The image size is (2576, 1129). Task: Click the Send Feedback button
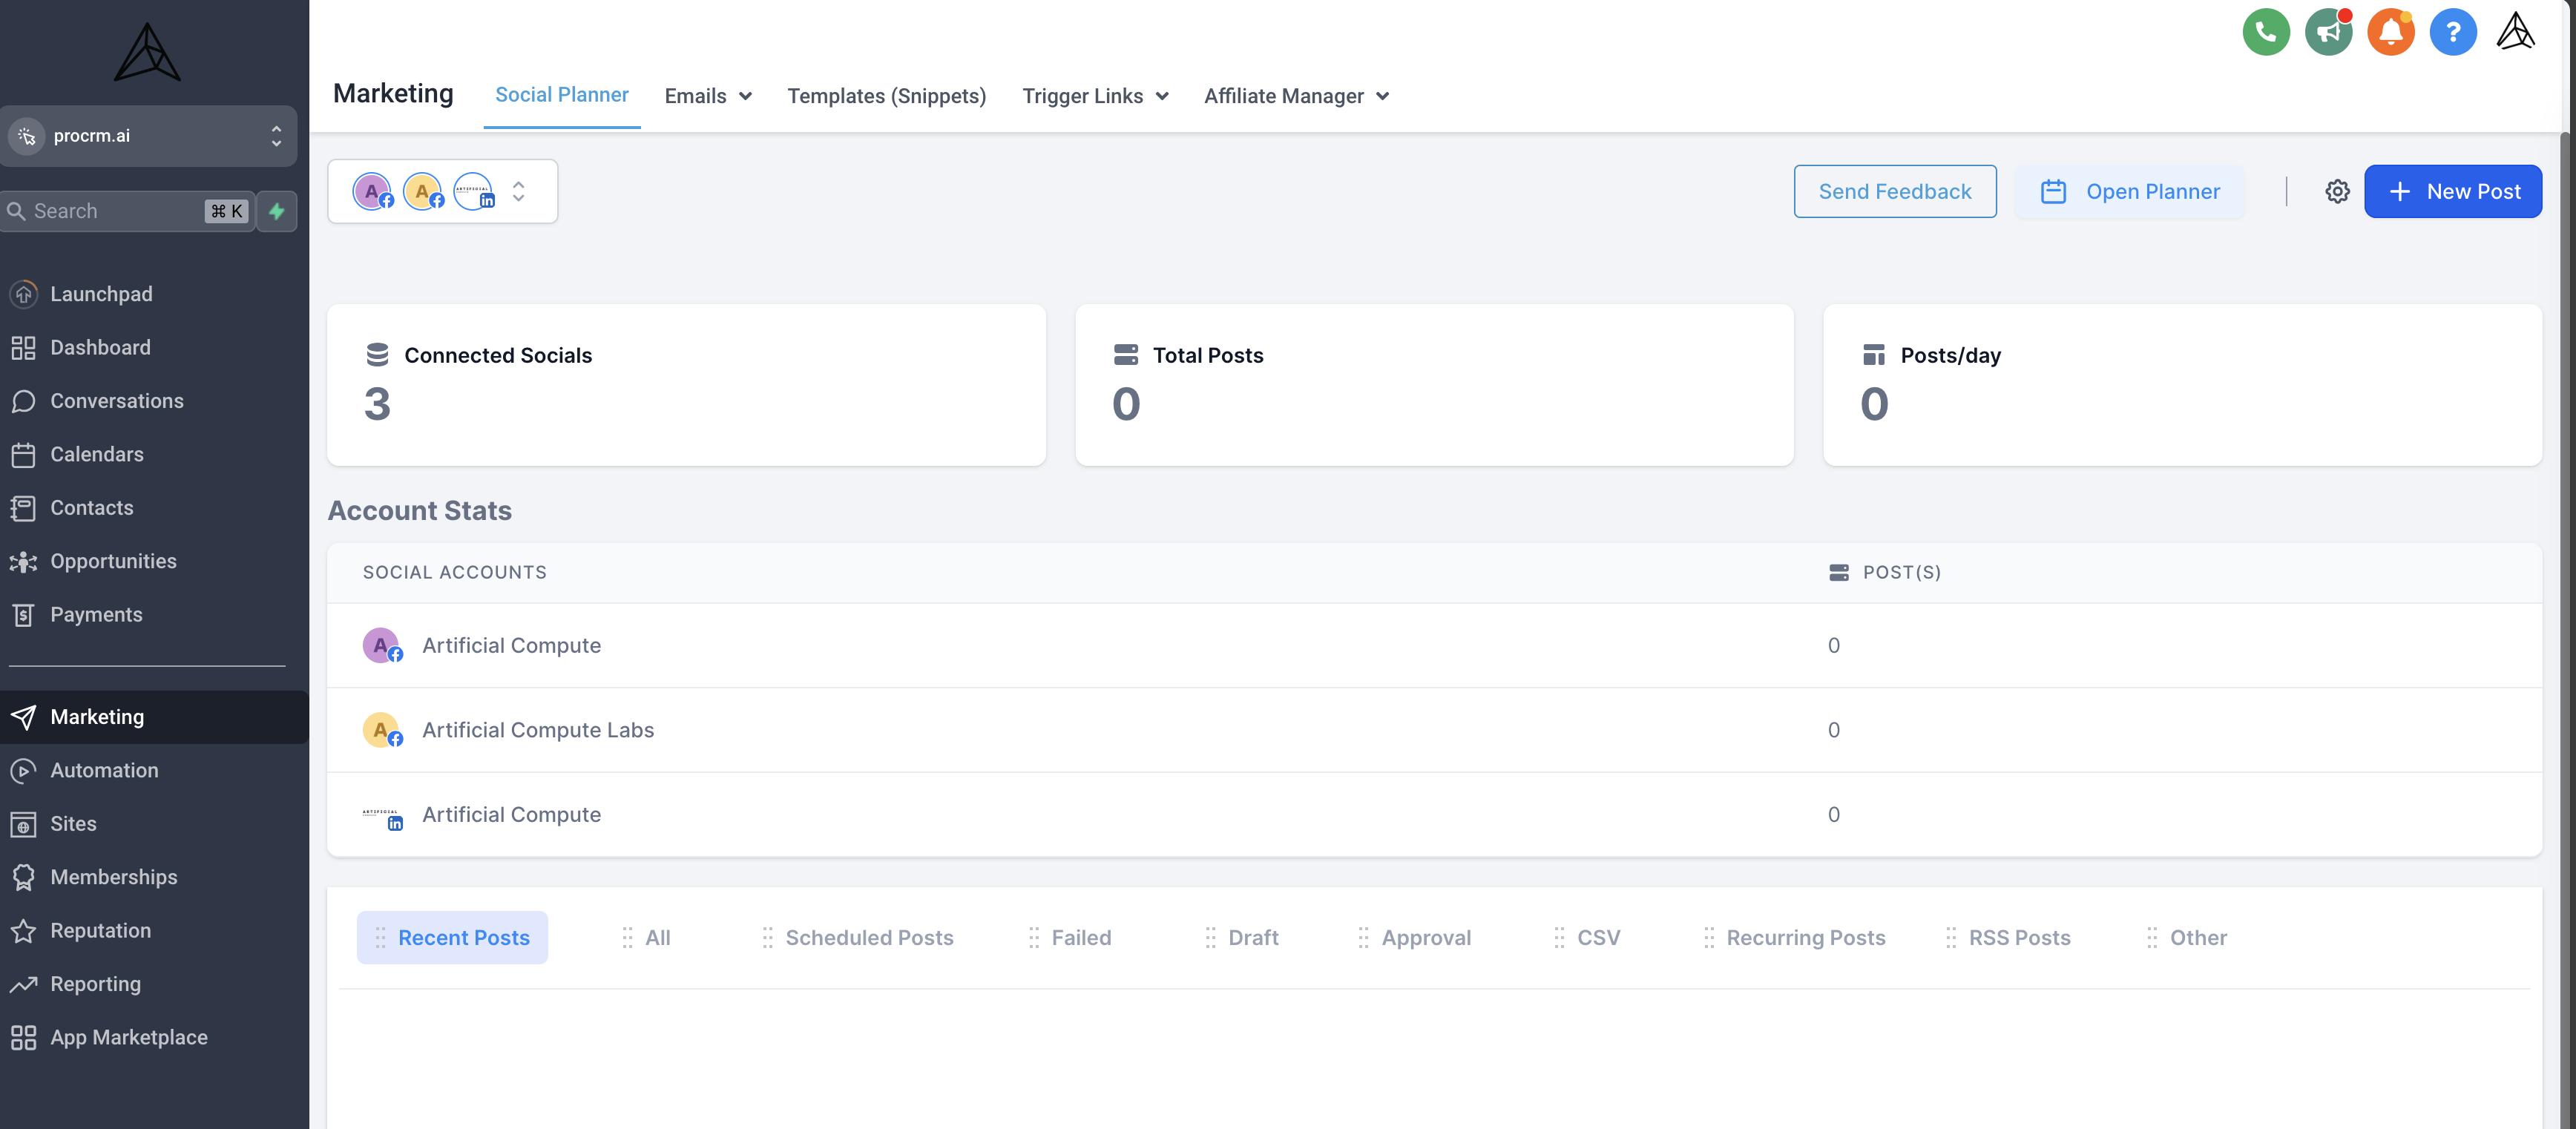pos(1894,191)
